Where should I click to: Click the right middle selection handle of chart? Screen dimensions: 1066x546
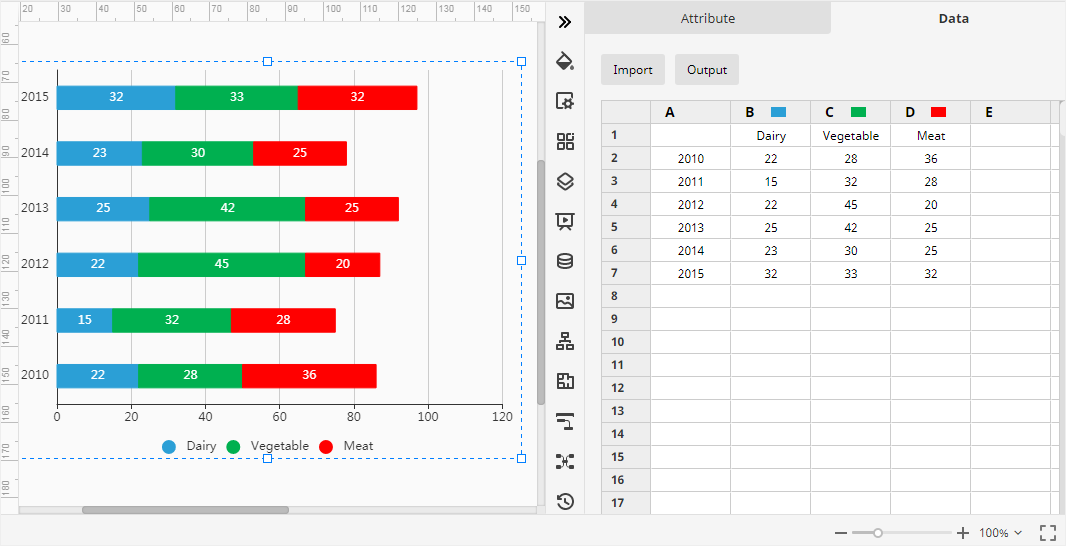[x=521, y=260]
